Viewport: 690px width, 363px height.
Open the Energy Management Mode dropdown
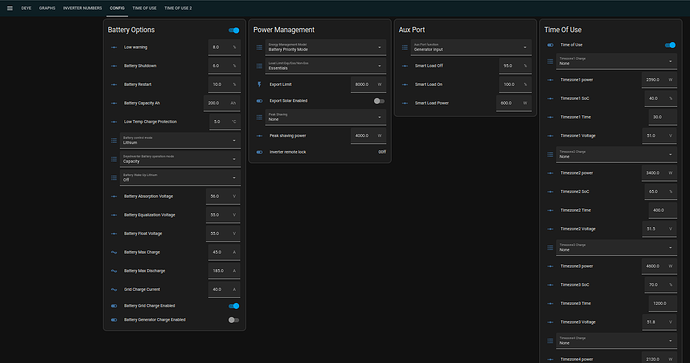326,47
